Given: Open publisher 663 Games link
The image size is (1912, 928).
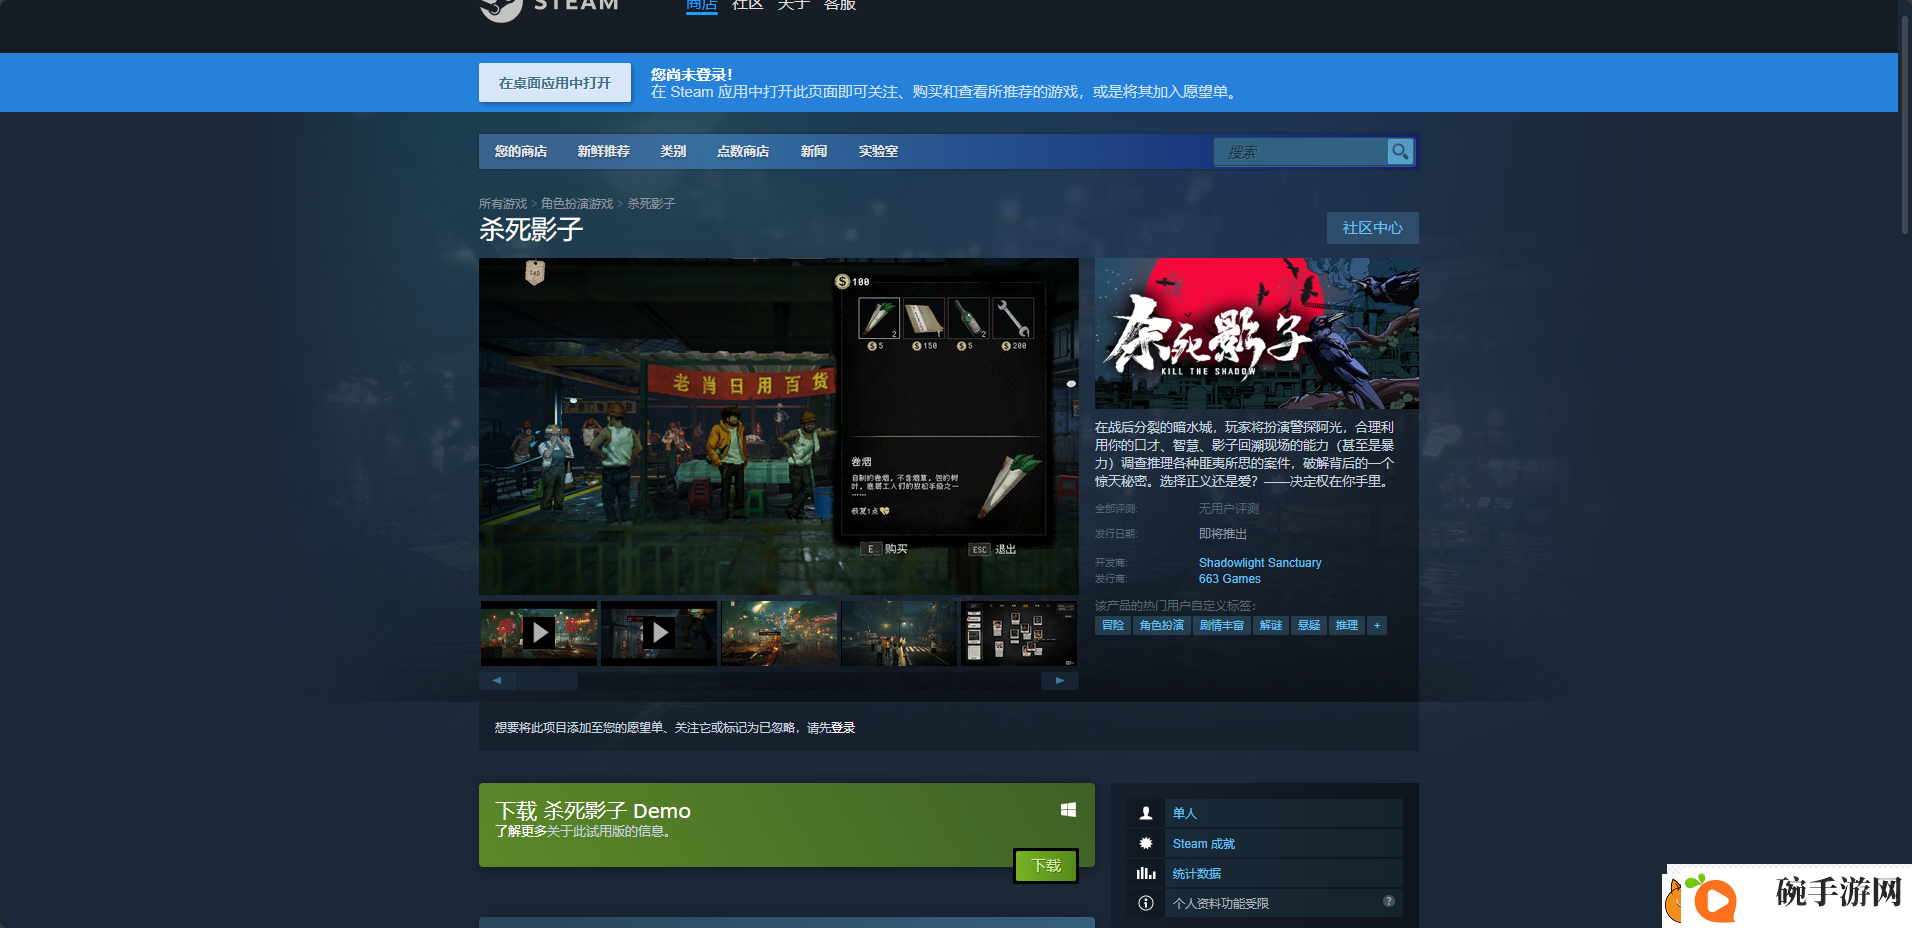Looking at the screenshot, I should coord(1230,579).
